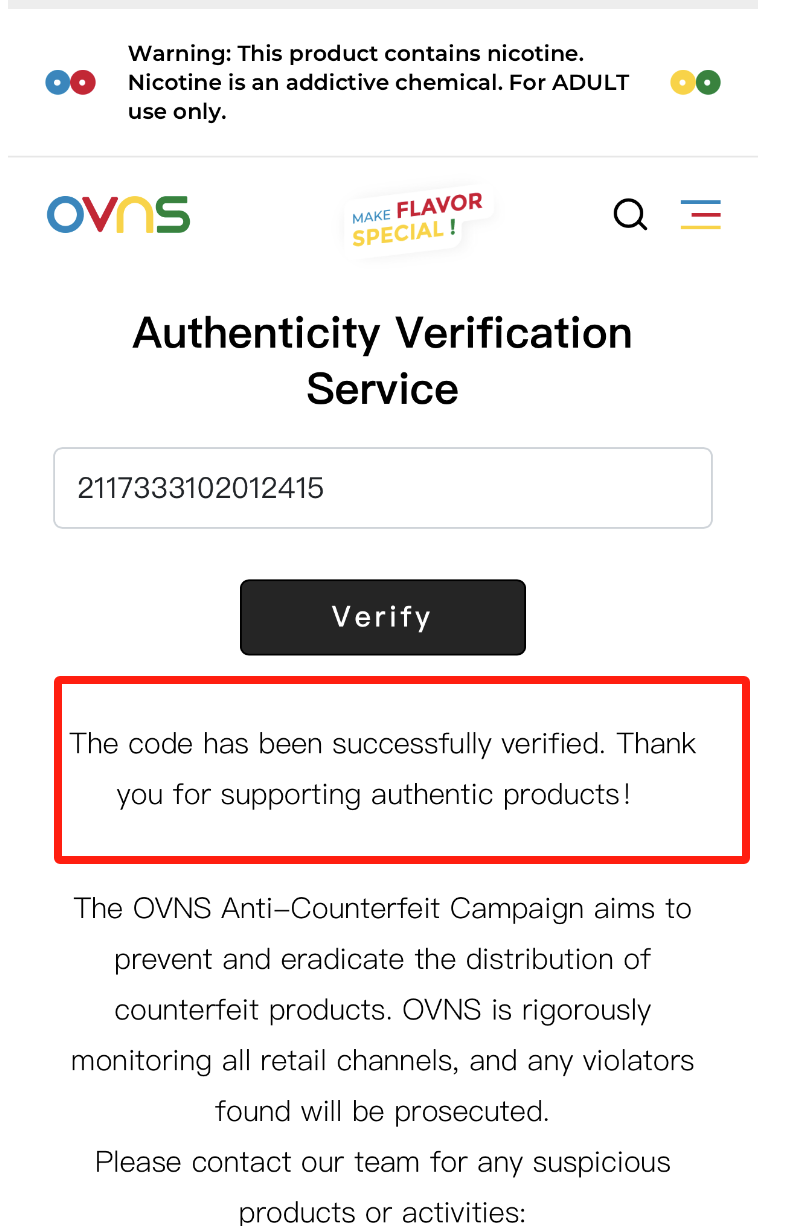
Task: Click the Make Flavor Special badge
Action: pyautogui.click(x=417, y=220)
